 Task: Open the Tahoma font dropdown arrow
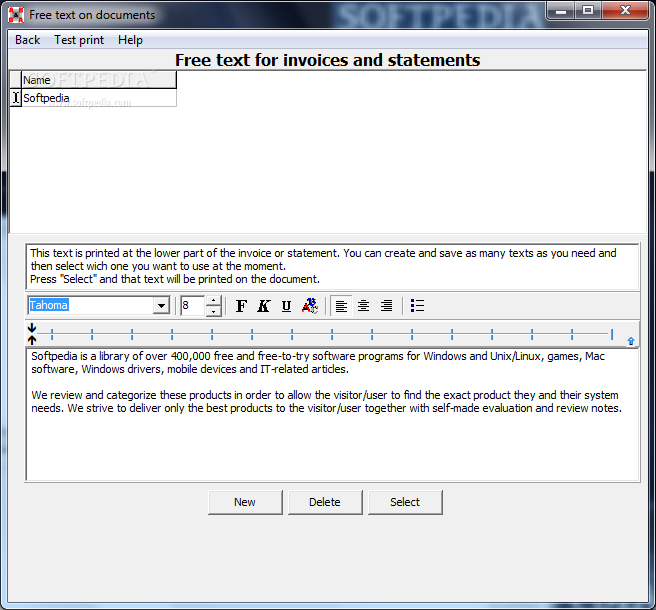point(161,305)
